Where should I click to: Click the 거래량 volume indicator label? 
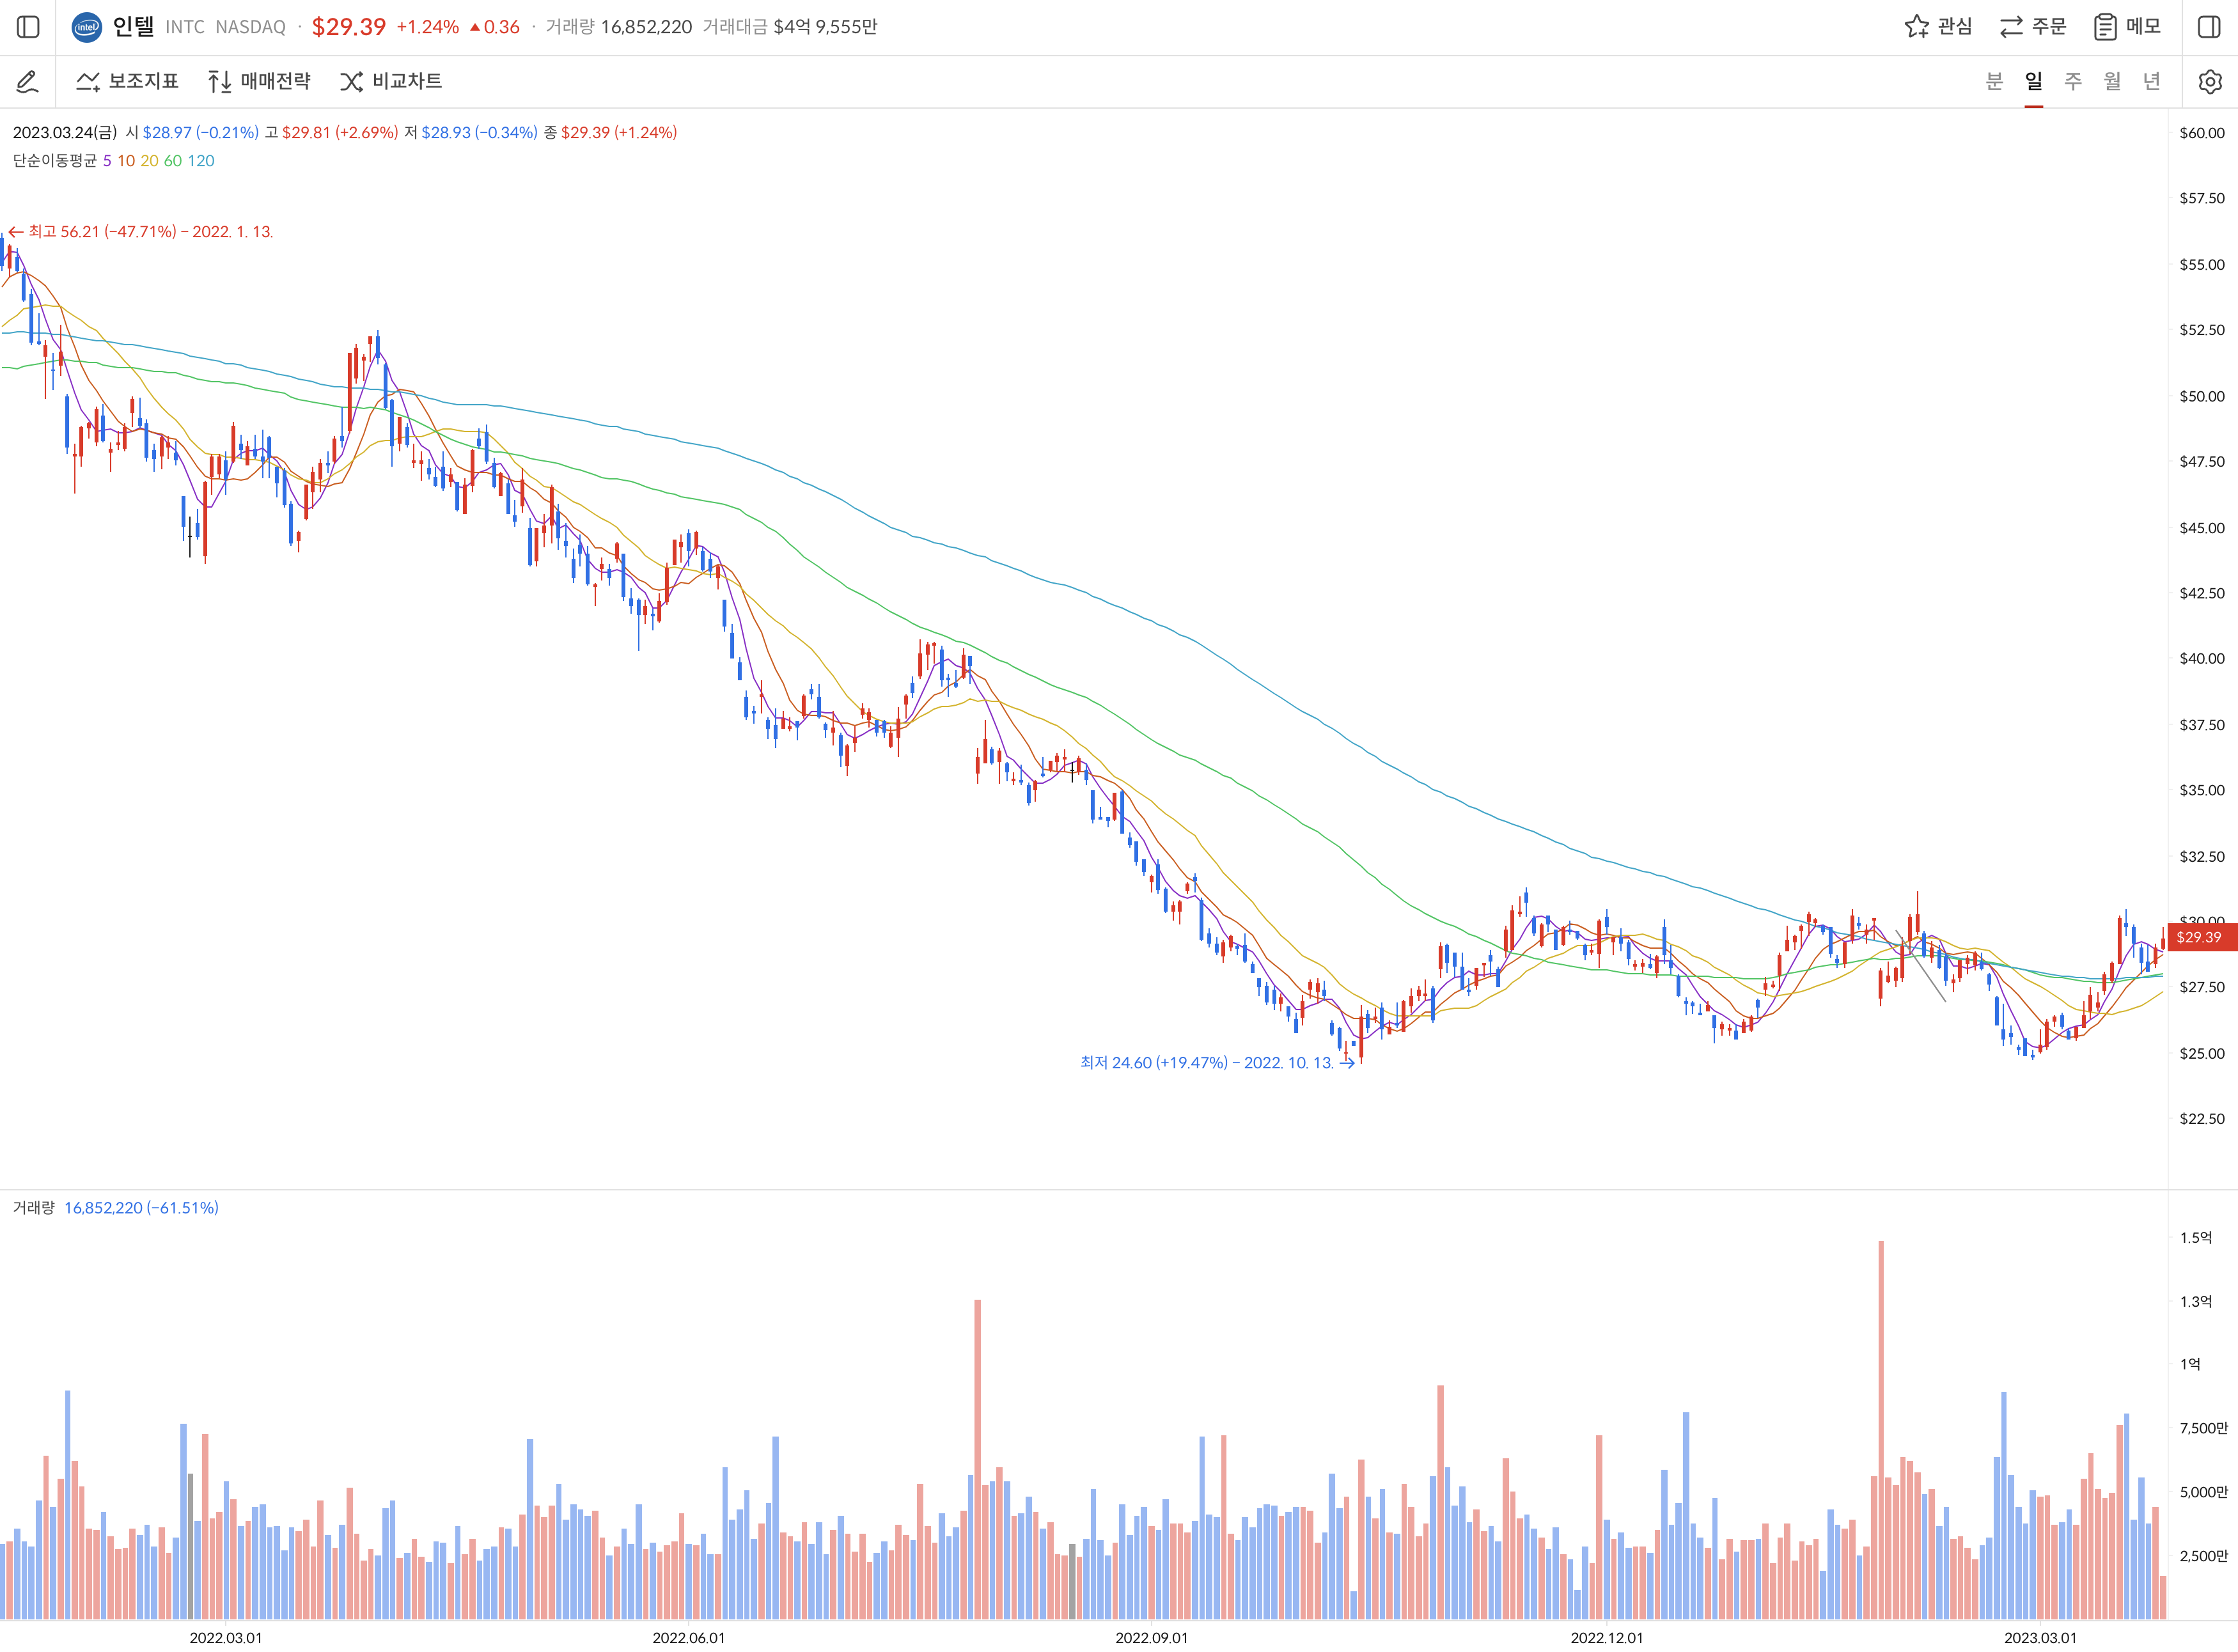pos(33,1208)
